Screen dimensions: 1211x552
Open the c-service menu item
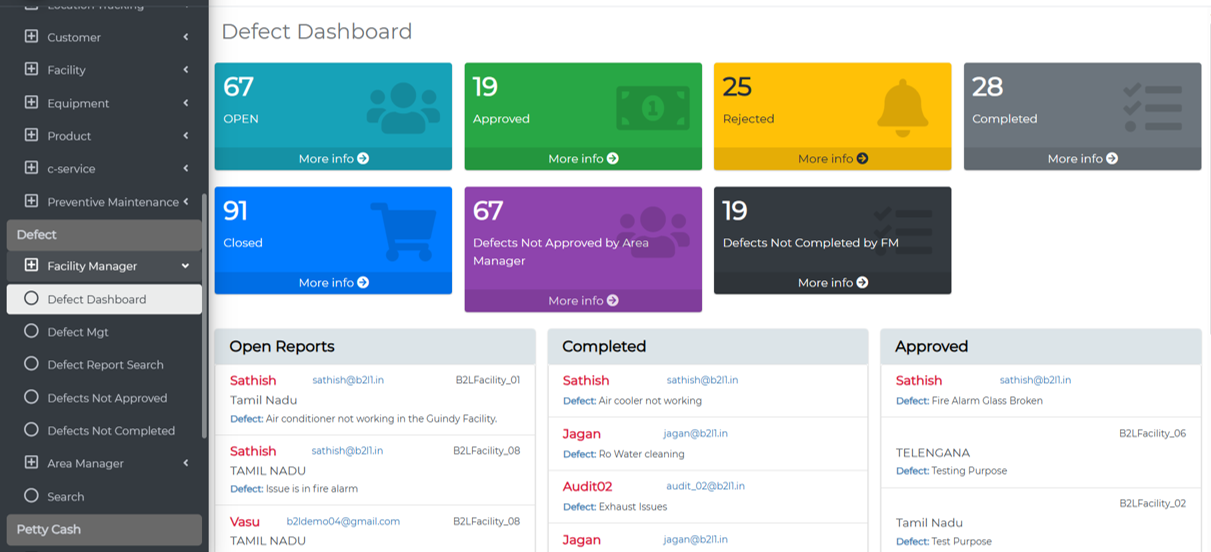[x=71, y=169]
